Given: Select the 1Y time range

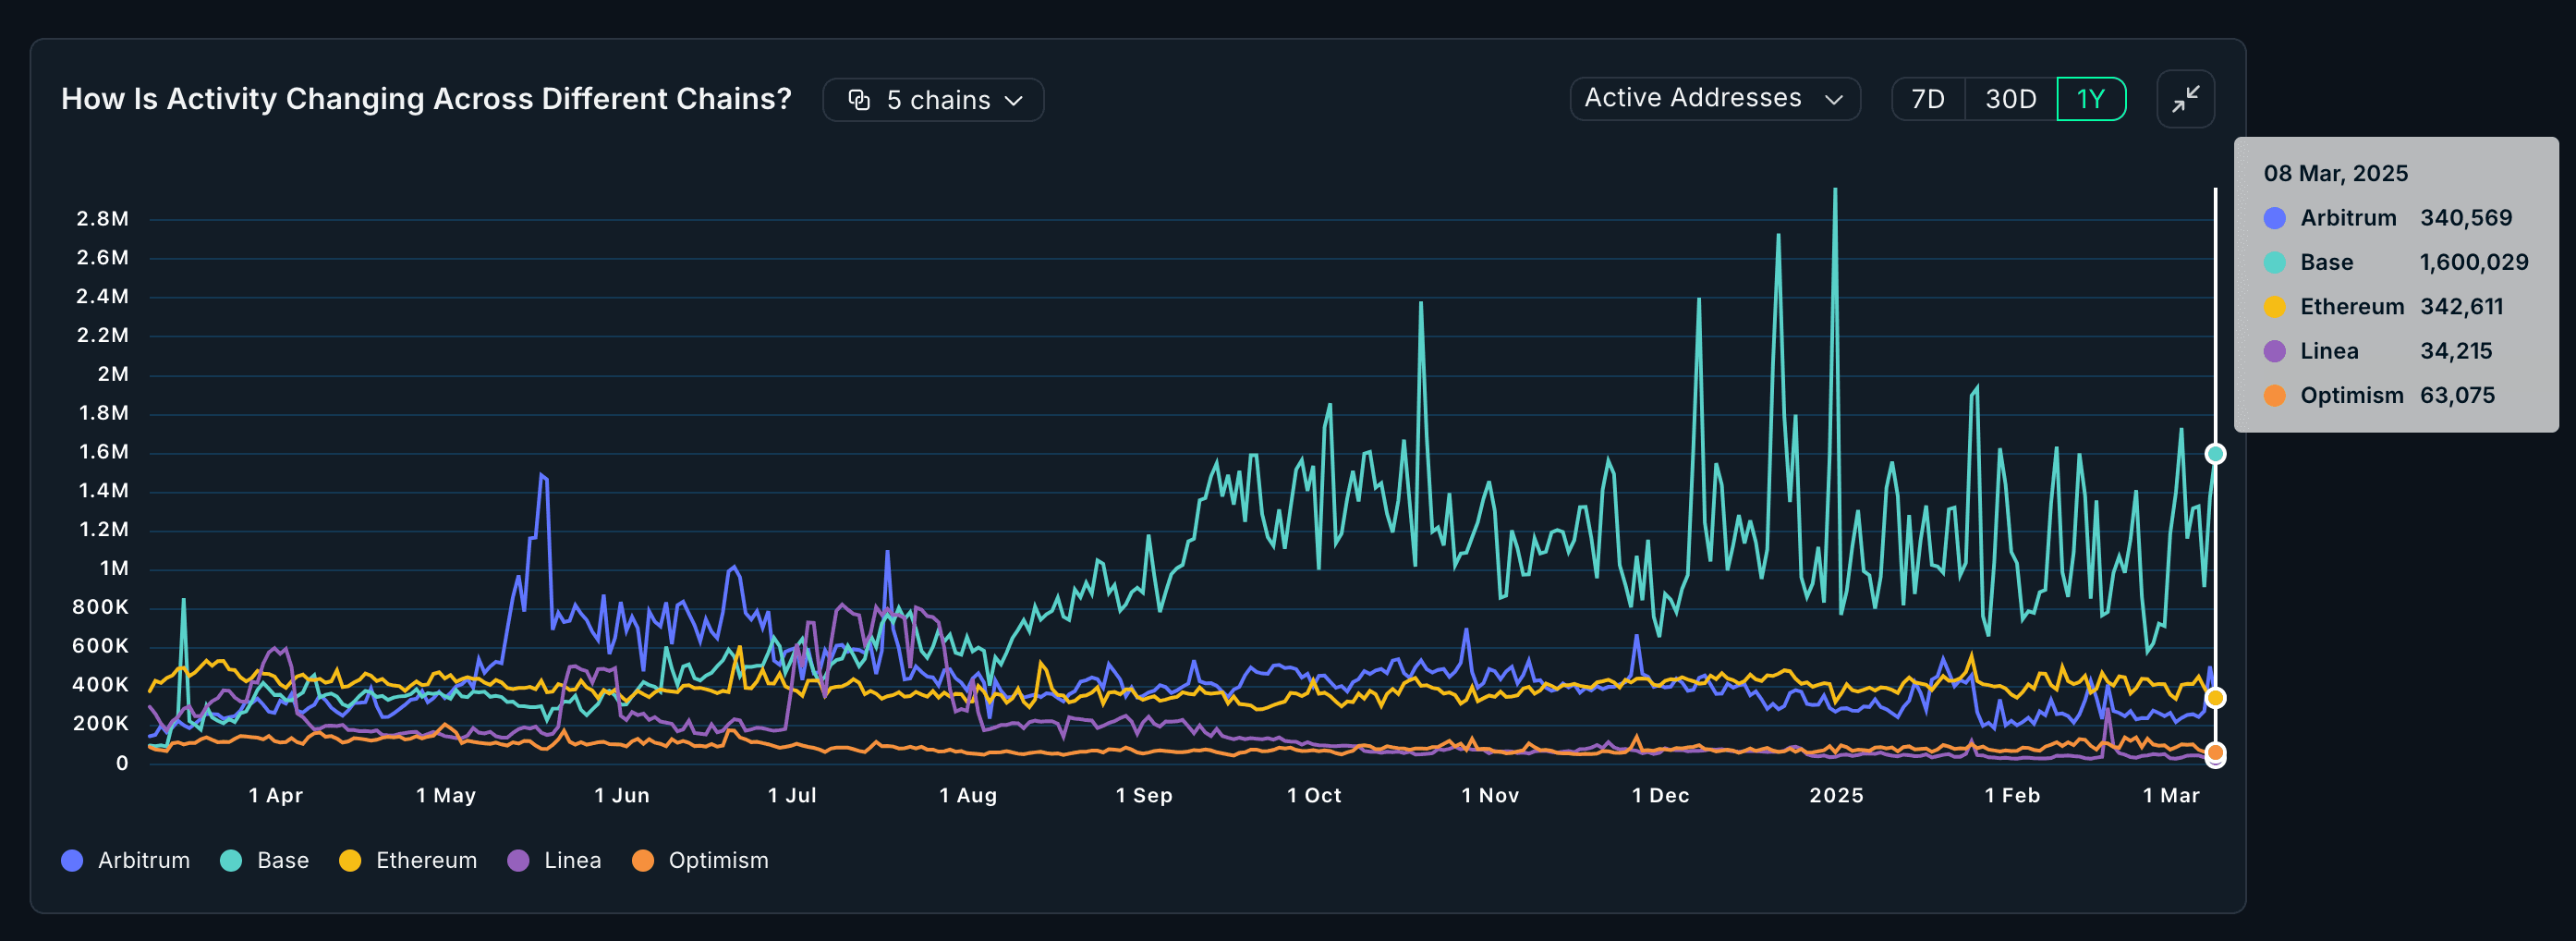Looking at the screenshot, I should click(x=2090, y=99).
